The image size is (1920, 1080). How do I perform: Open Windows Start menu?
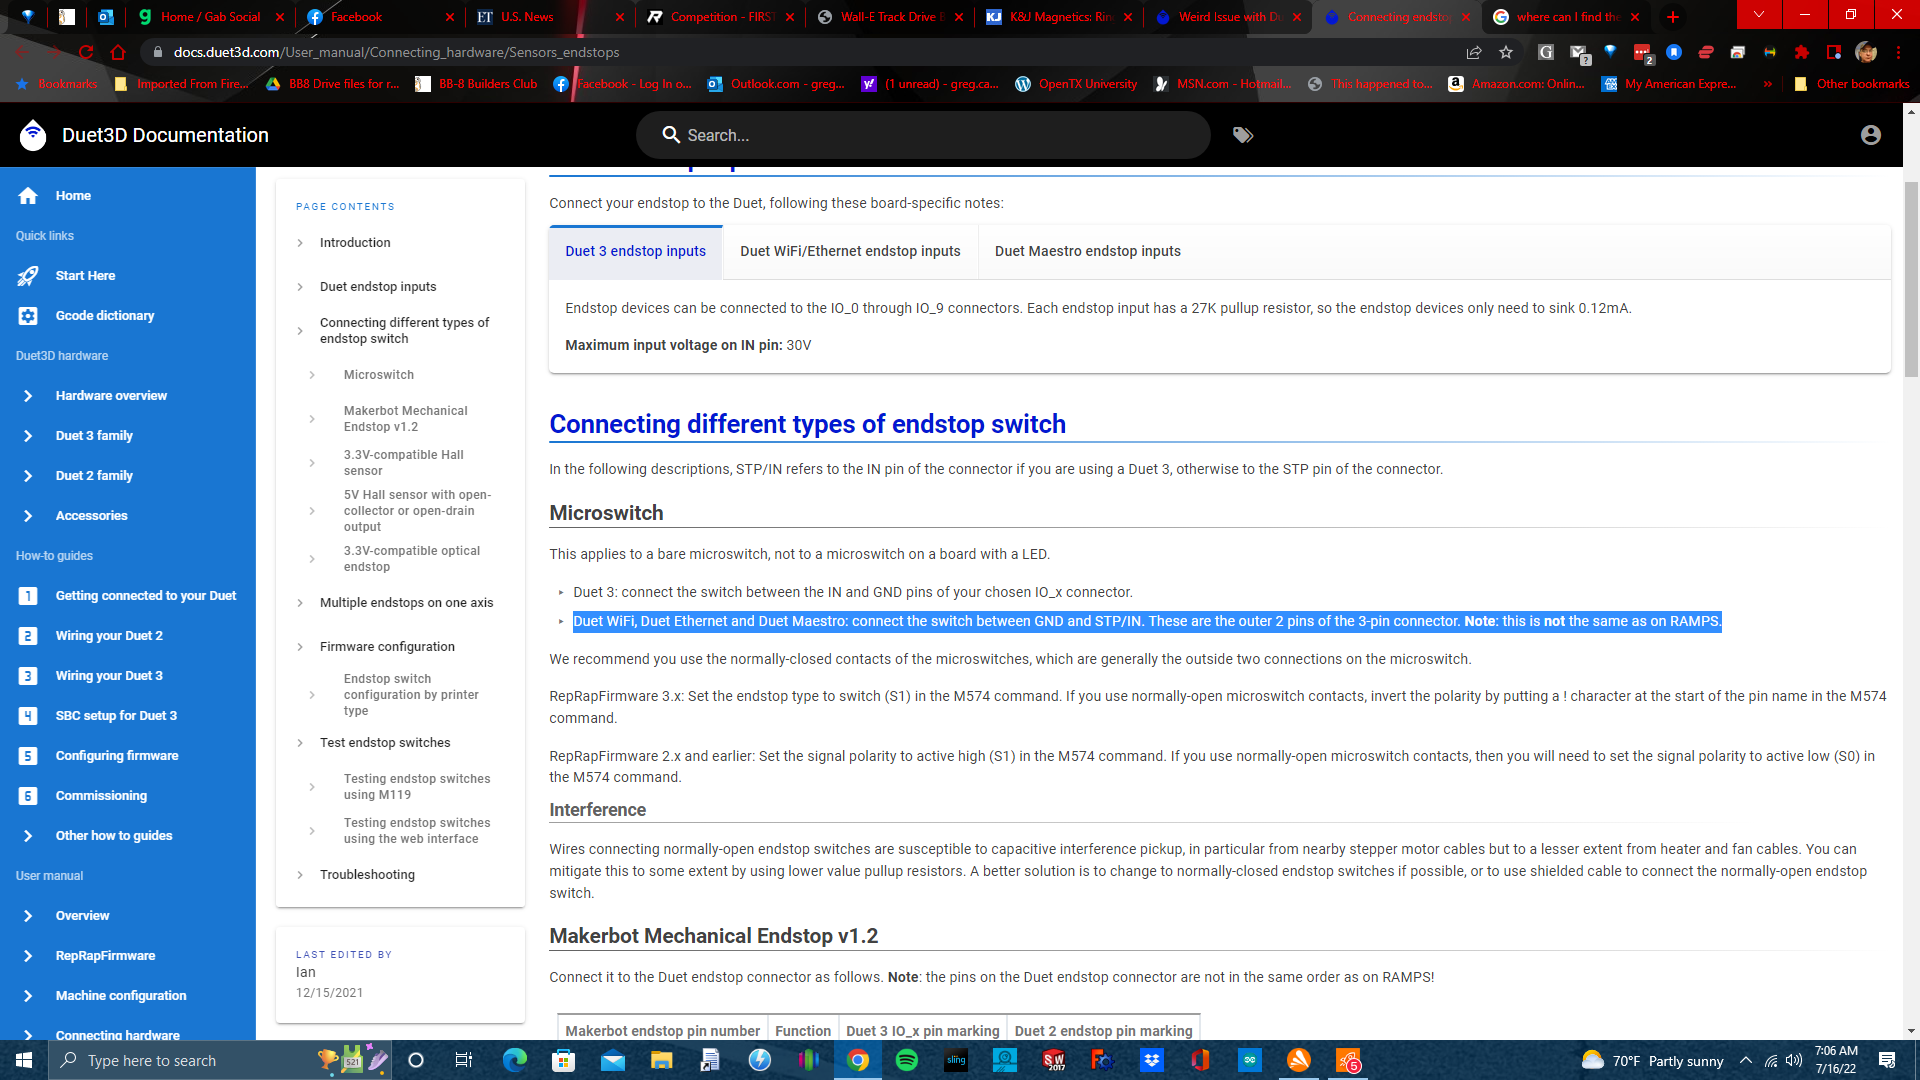24,1060
